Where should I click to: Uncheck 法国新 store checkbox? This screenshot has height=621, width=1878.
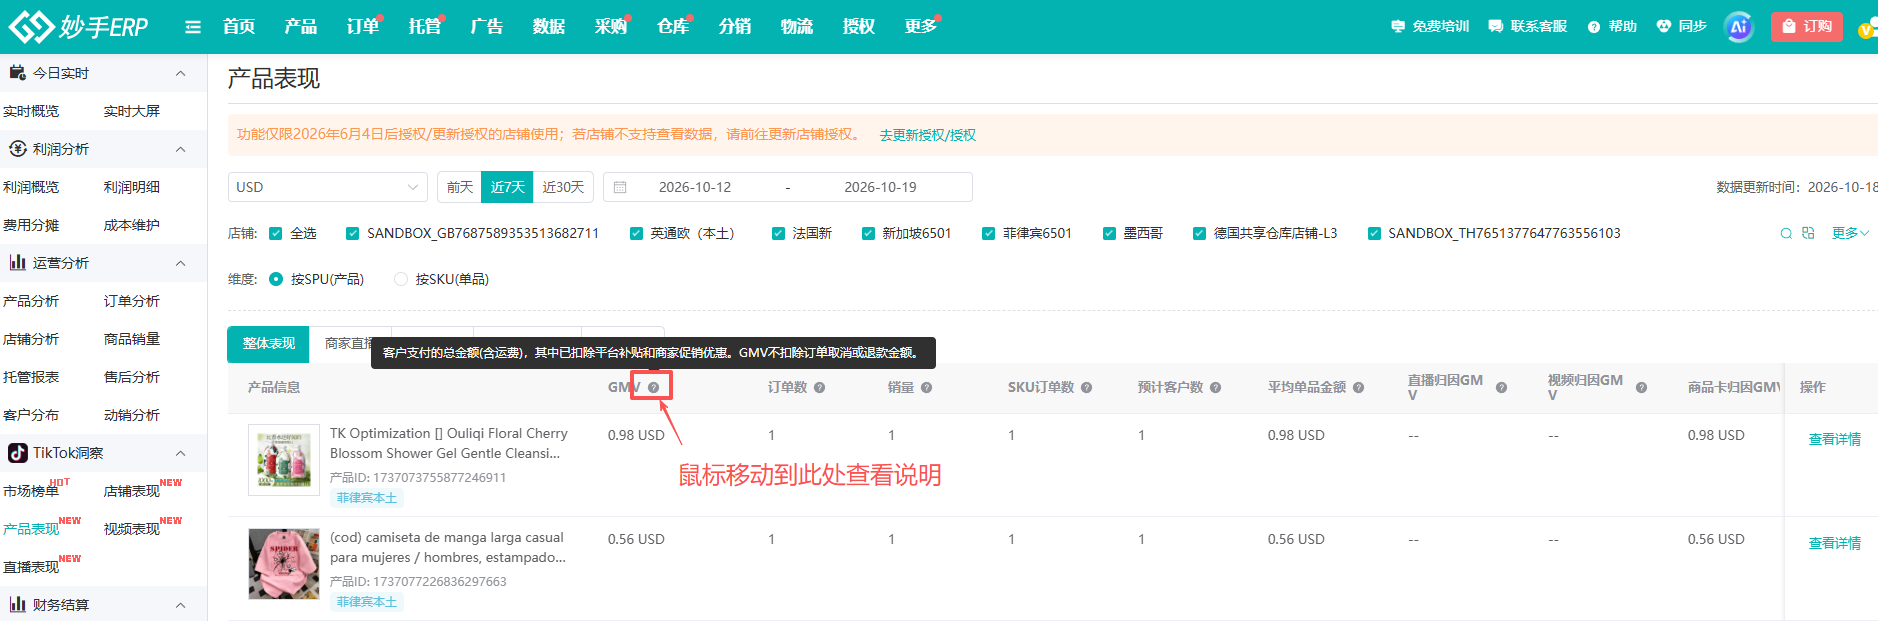point(778,233)
